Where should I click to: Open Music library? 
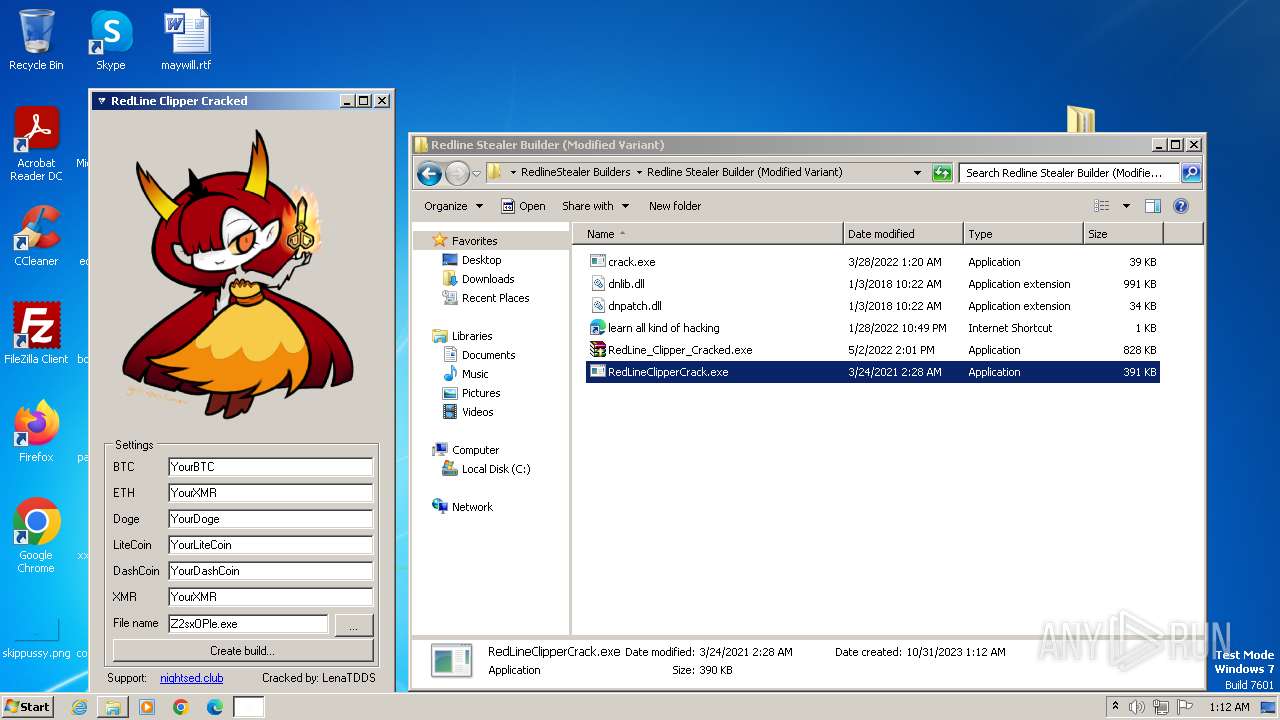[475, 374]
